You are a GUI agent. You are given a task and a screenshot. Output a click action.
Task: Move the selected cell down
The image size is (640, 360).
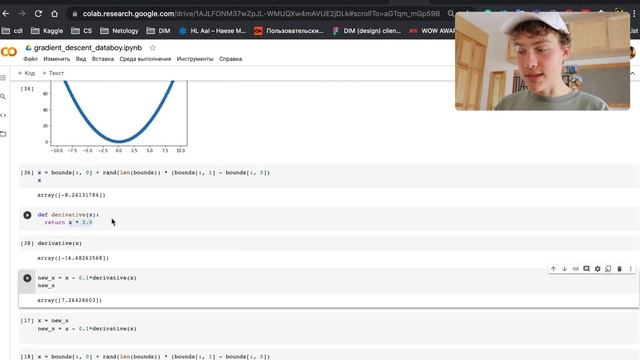point(564,269)
